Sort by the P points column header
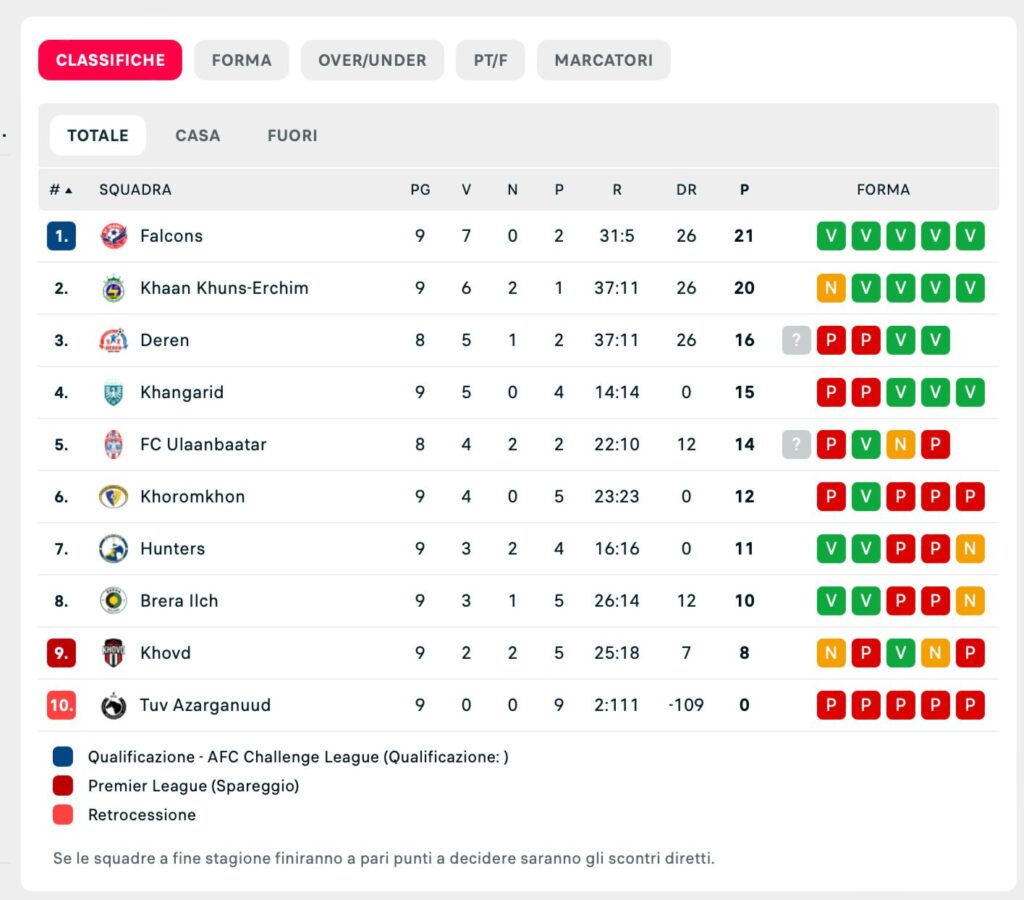Screen dimensions: 1024x900 click(744, 190)
